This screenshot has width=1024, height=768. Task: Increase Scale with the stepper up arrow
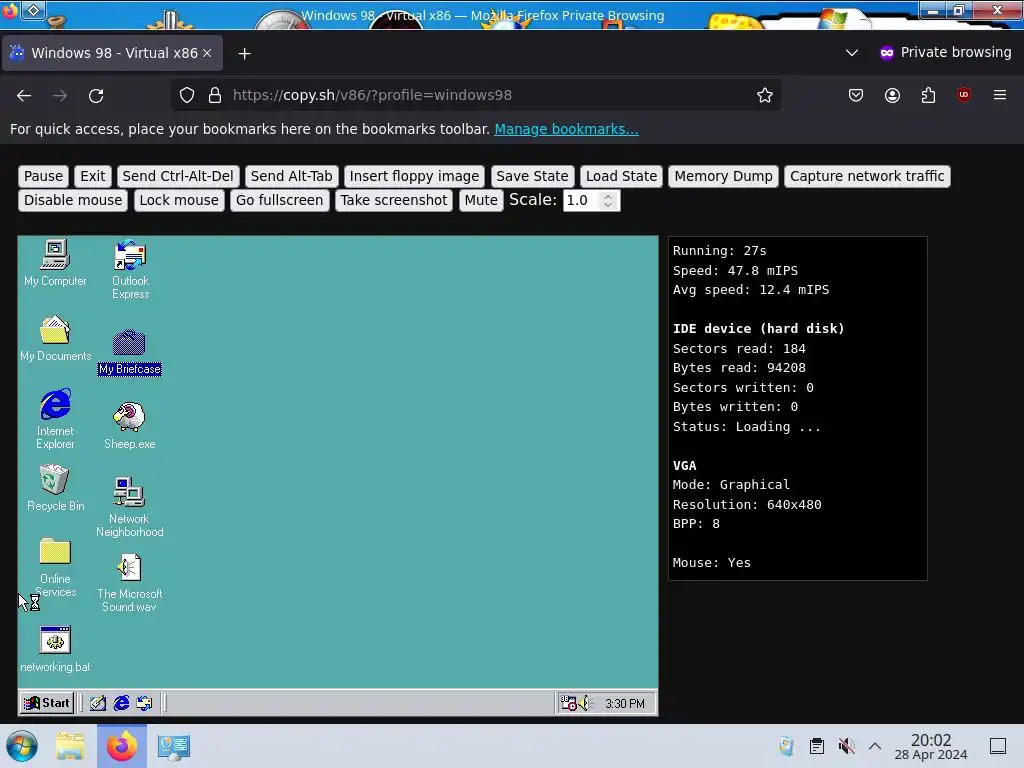coord(608,196)
